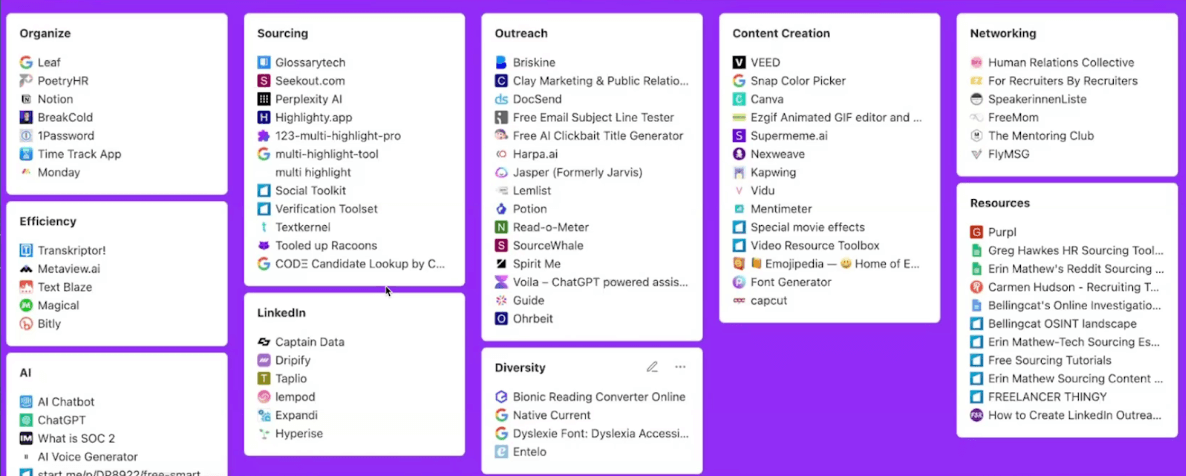Click the Notion bookmark icon
This screenshot has height=476, width=1186.
coord(26,99)
